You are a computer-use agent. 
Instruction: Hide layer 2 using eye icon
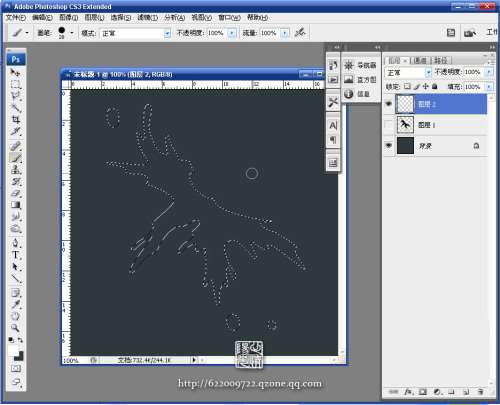click(389, 104)
